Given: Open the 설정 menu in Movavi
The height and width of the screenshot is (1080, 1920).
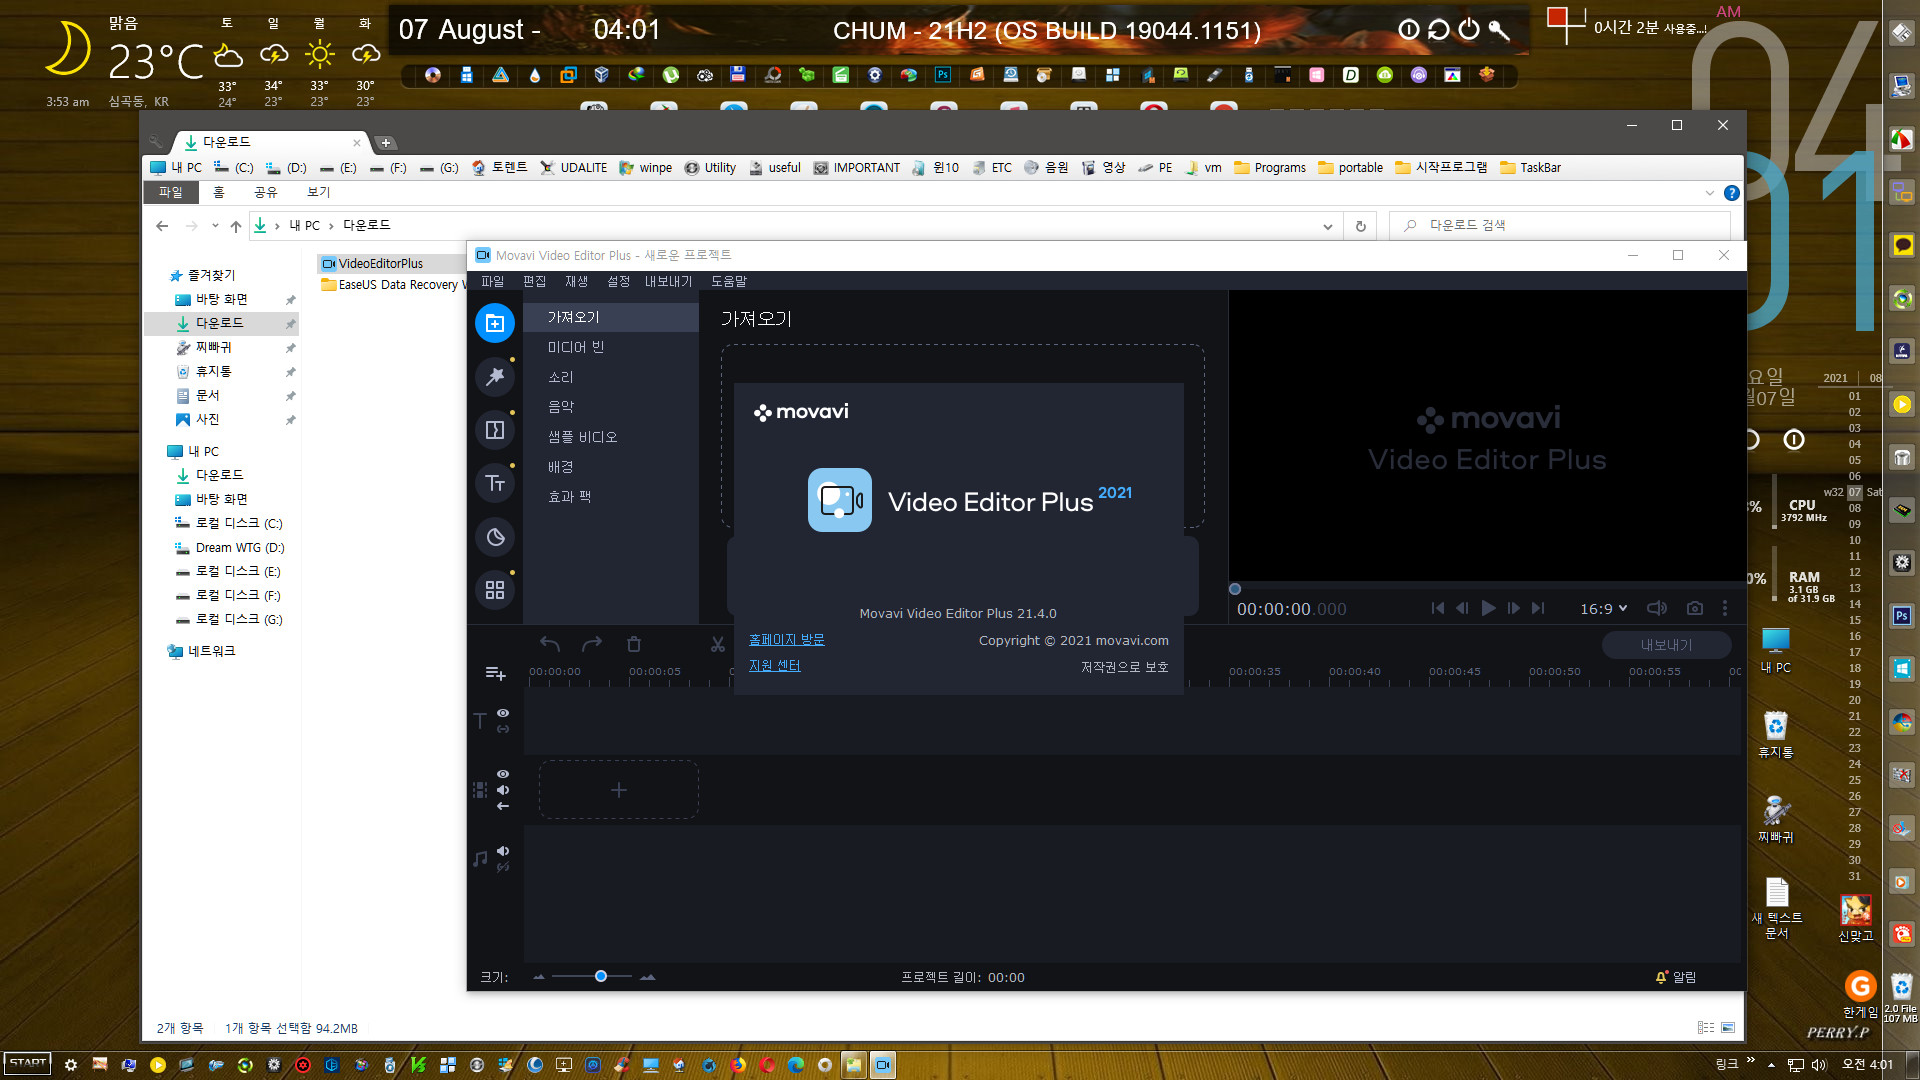Looking at the screenshot, I should pyautogui.click(x=619, y=281).
